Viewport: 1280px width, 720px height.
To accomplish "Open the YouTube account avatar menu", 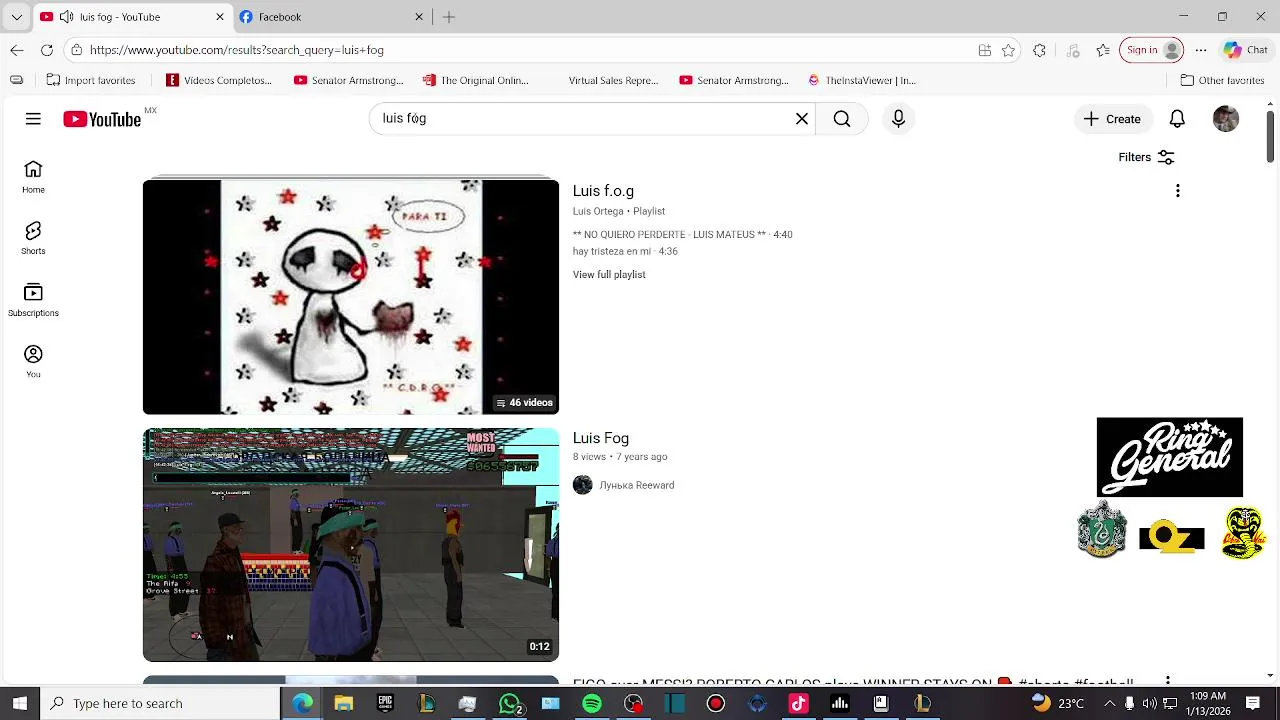I will [1225, 119].
